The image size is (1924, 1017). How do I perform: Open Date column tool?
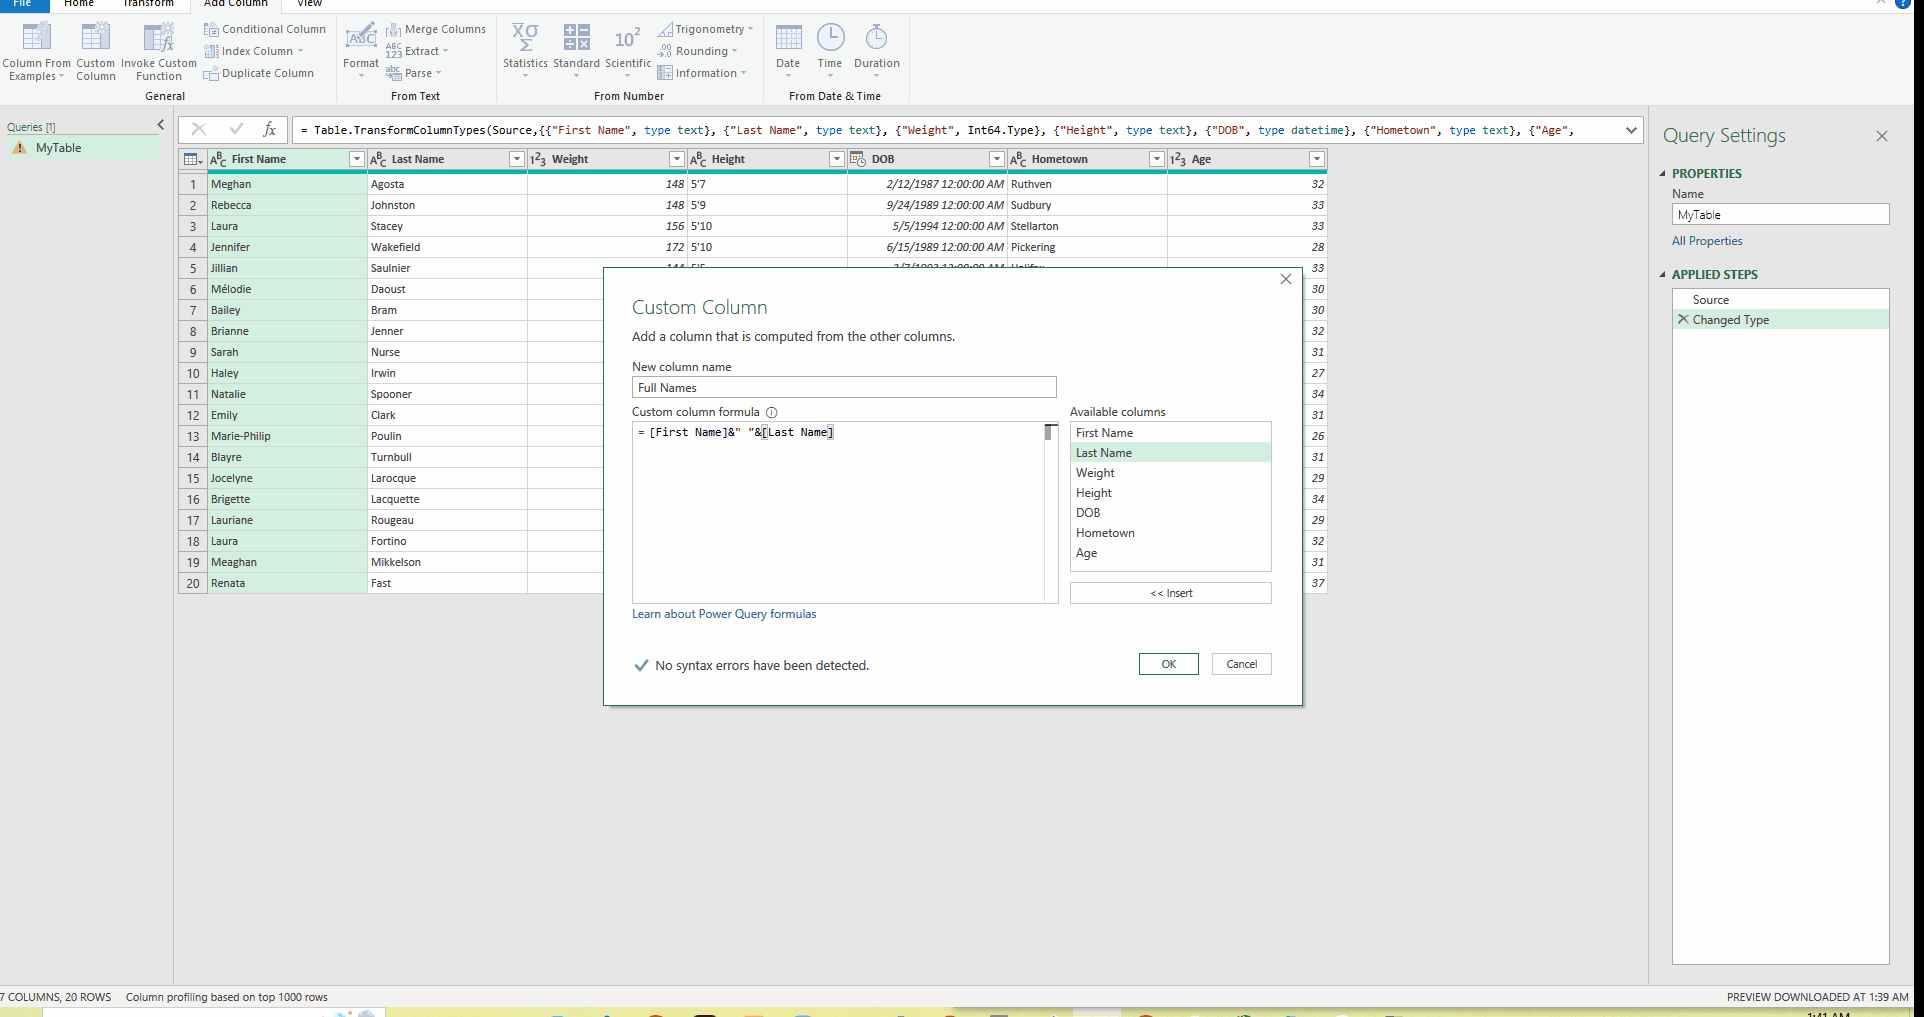788,50
